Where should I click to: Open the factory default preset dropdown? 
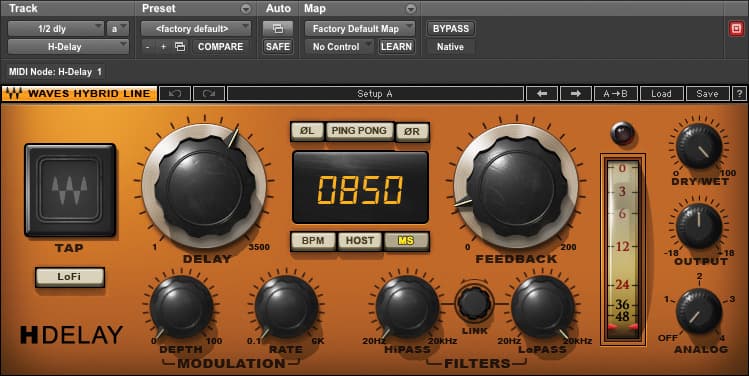click(x=196, y=29)
